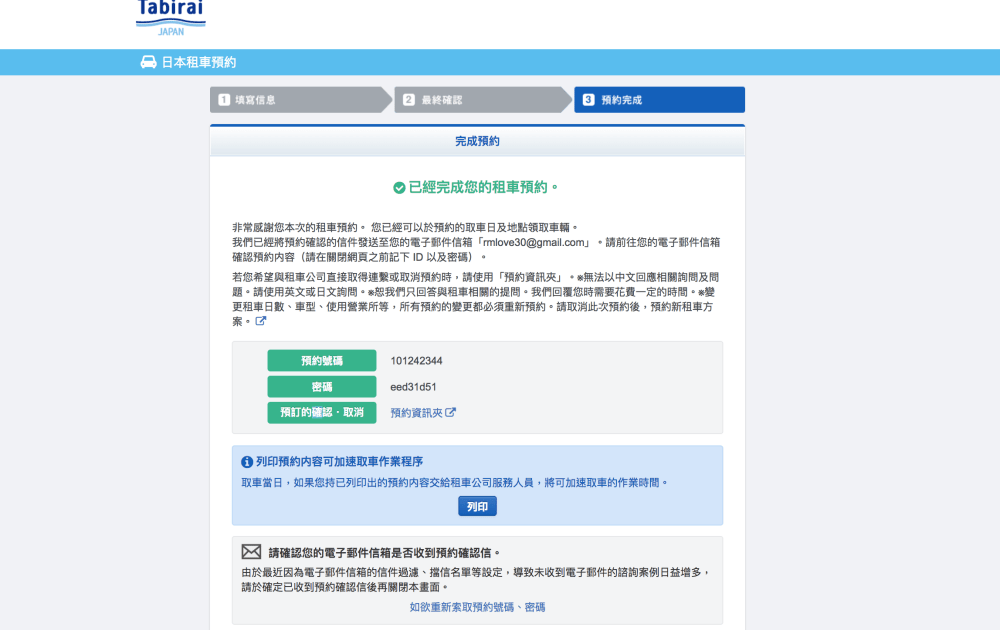Select step 3 預約完成 tab

tap(659, 100)
